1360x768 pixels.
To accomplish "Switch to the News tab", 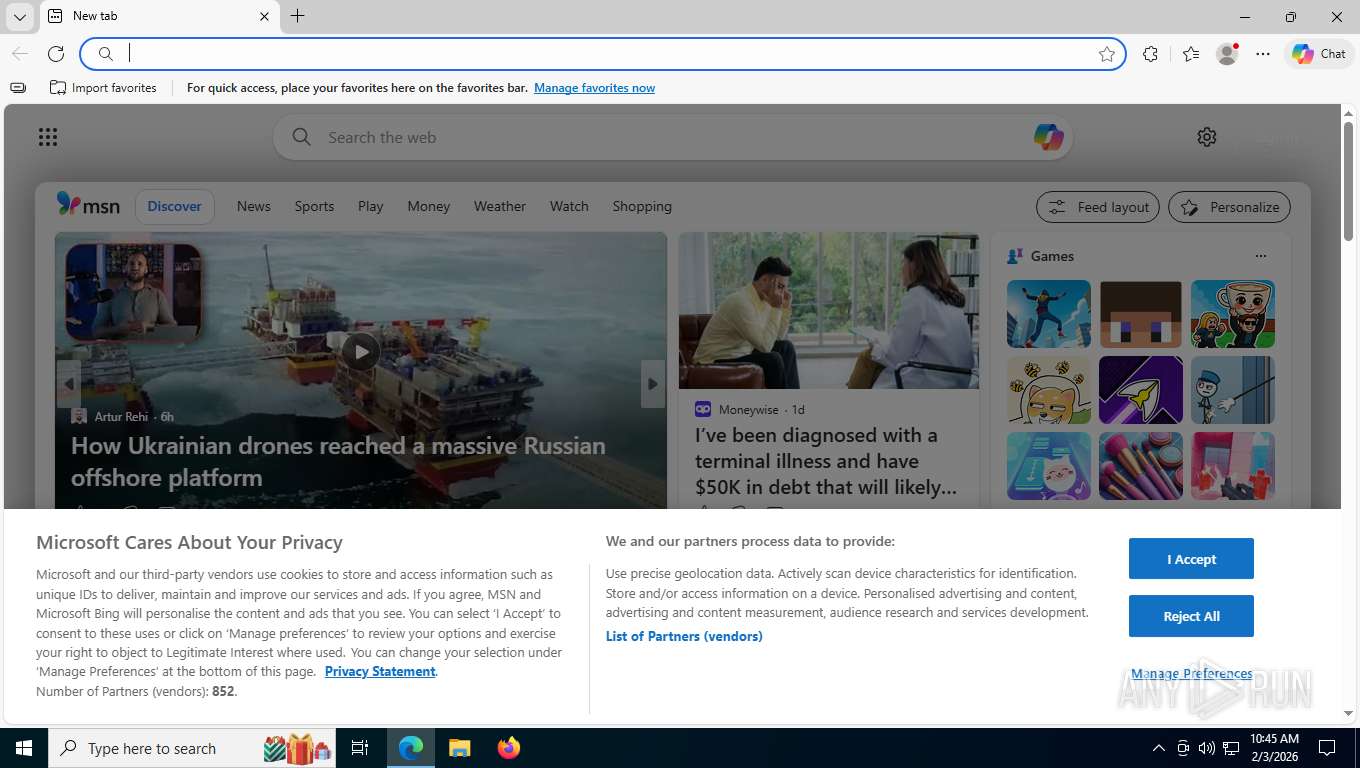I will (254, 206).
